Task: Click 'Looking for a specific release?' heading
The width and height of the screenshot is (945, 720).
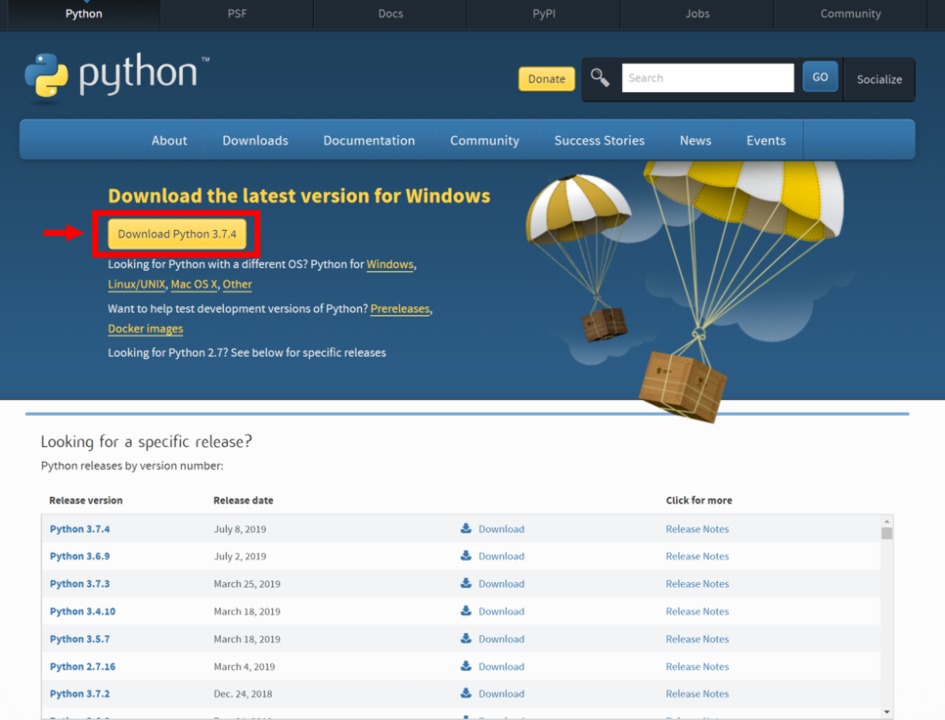Action: pos(146,442)
